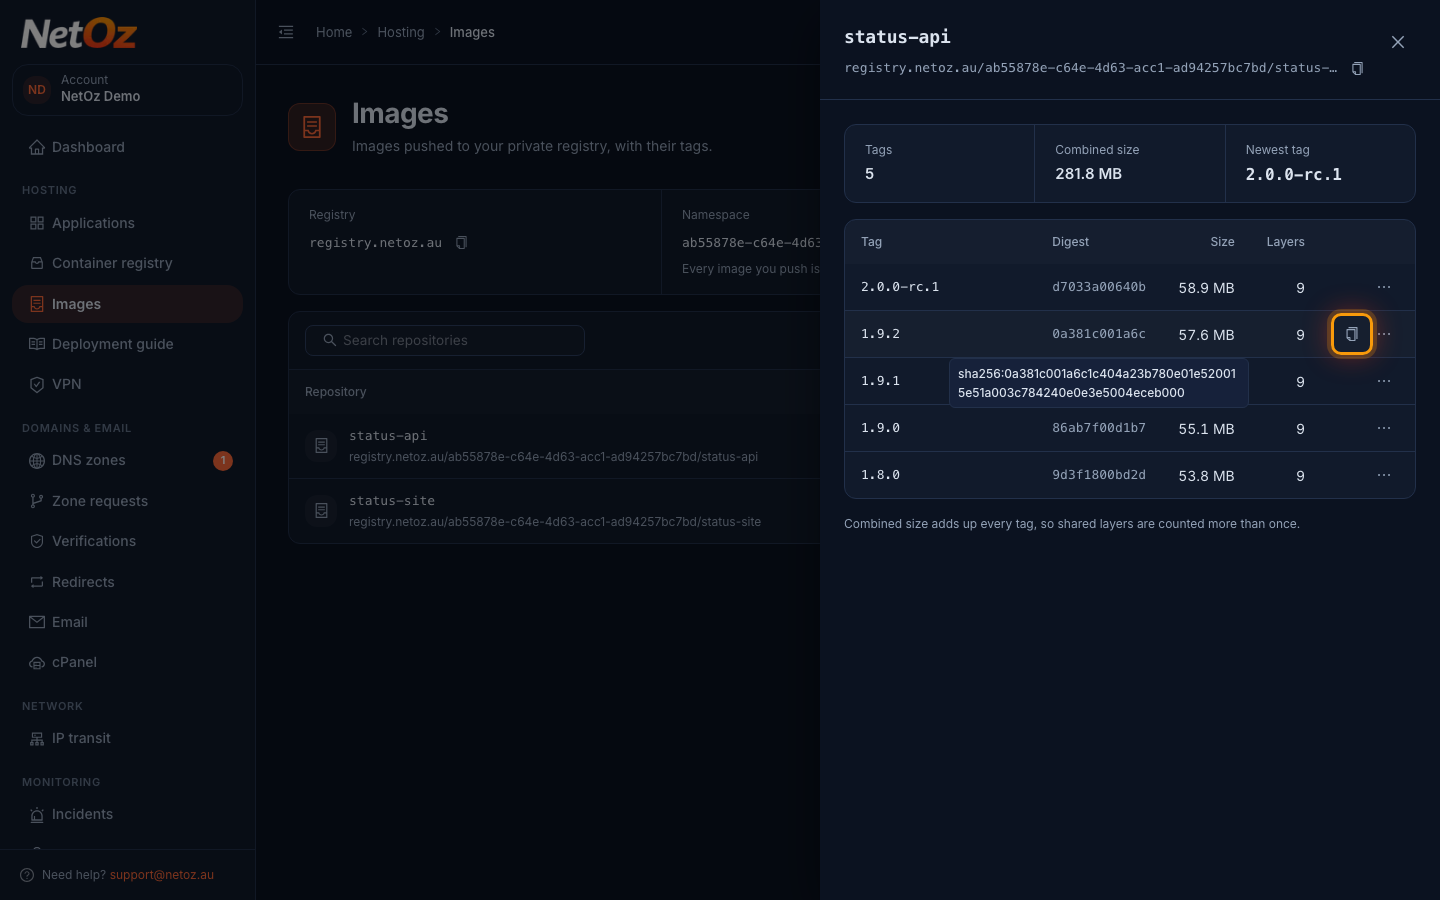Open Email section

(x=127, y=622)
